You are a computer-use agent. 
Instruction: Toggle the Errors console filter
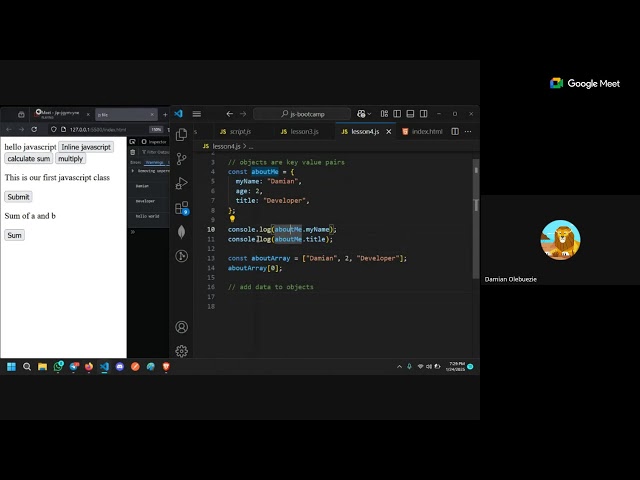136,162
